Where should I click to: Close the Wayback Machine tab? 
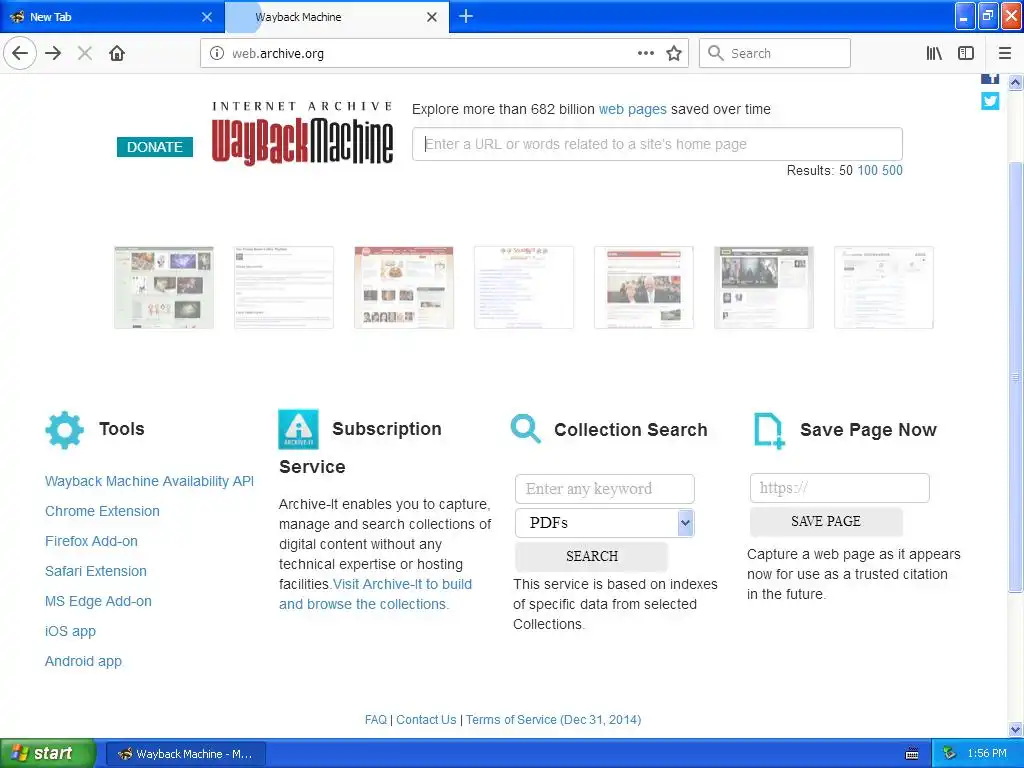tap(432, 17)
